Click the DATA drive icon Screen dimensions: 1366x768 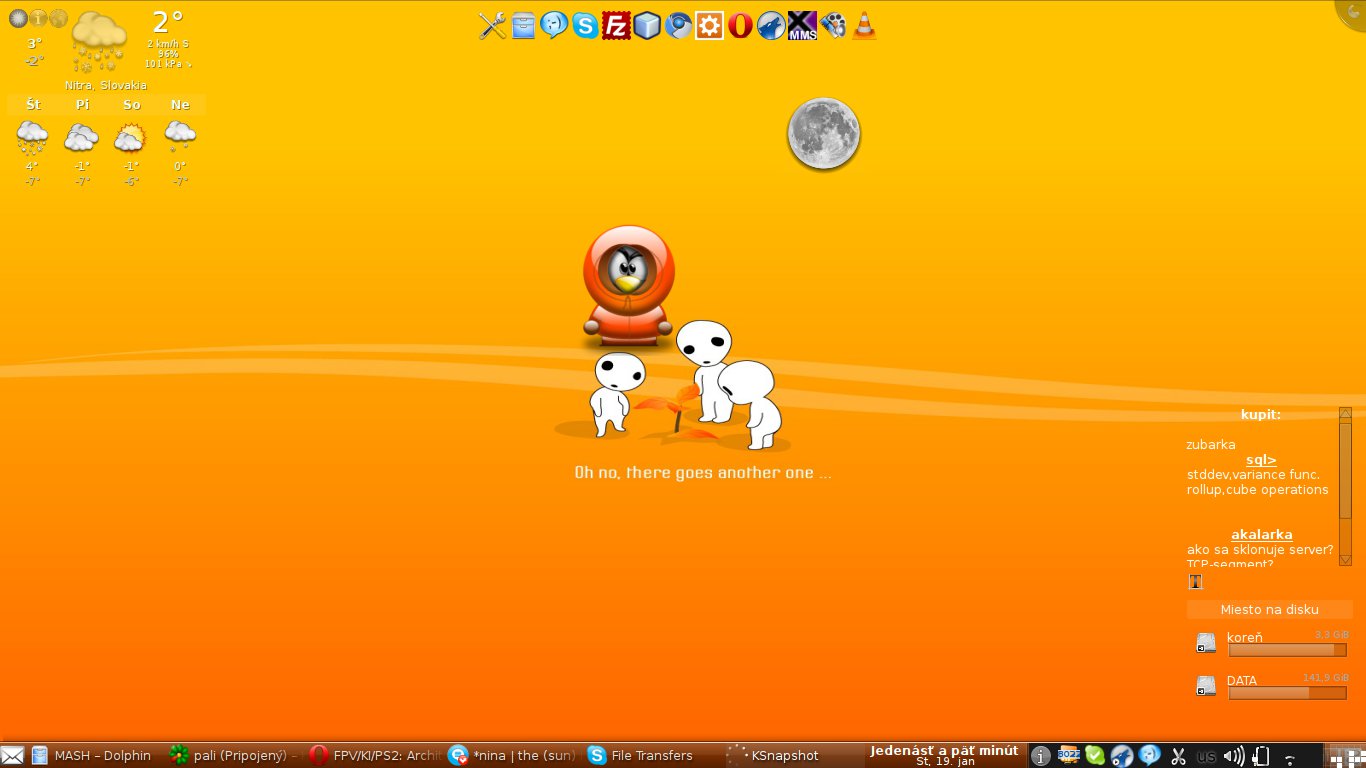pos(1207,686)
